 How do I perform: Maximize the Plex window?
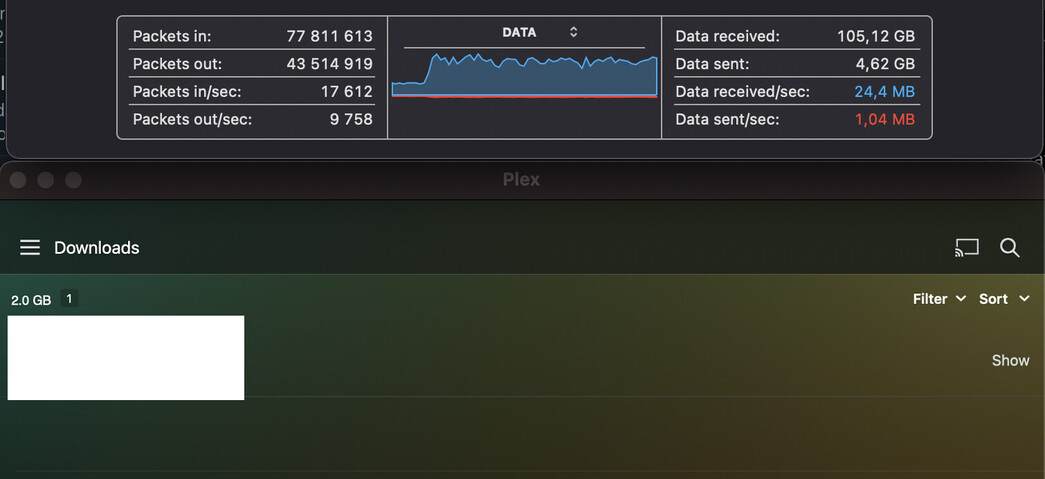pyautogui.click(x=72, y=180)
